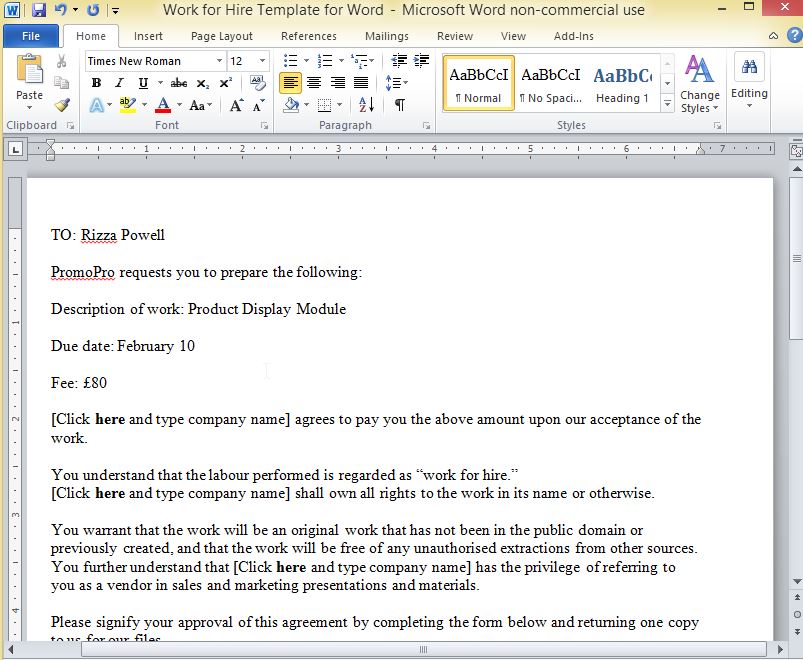Click the Change Styles button
Image resolution: width=803 pixels, height=660 pixels.
(699, 84)
